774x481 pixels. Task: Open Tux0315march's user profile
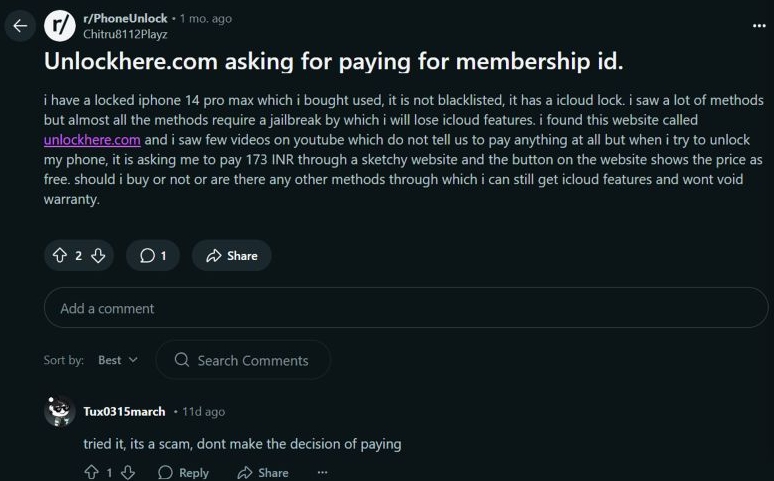[125, 412]
